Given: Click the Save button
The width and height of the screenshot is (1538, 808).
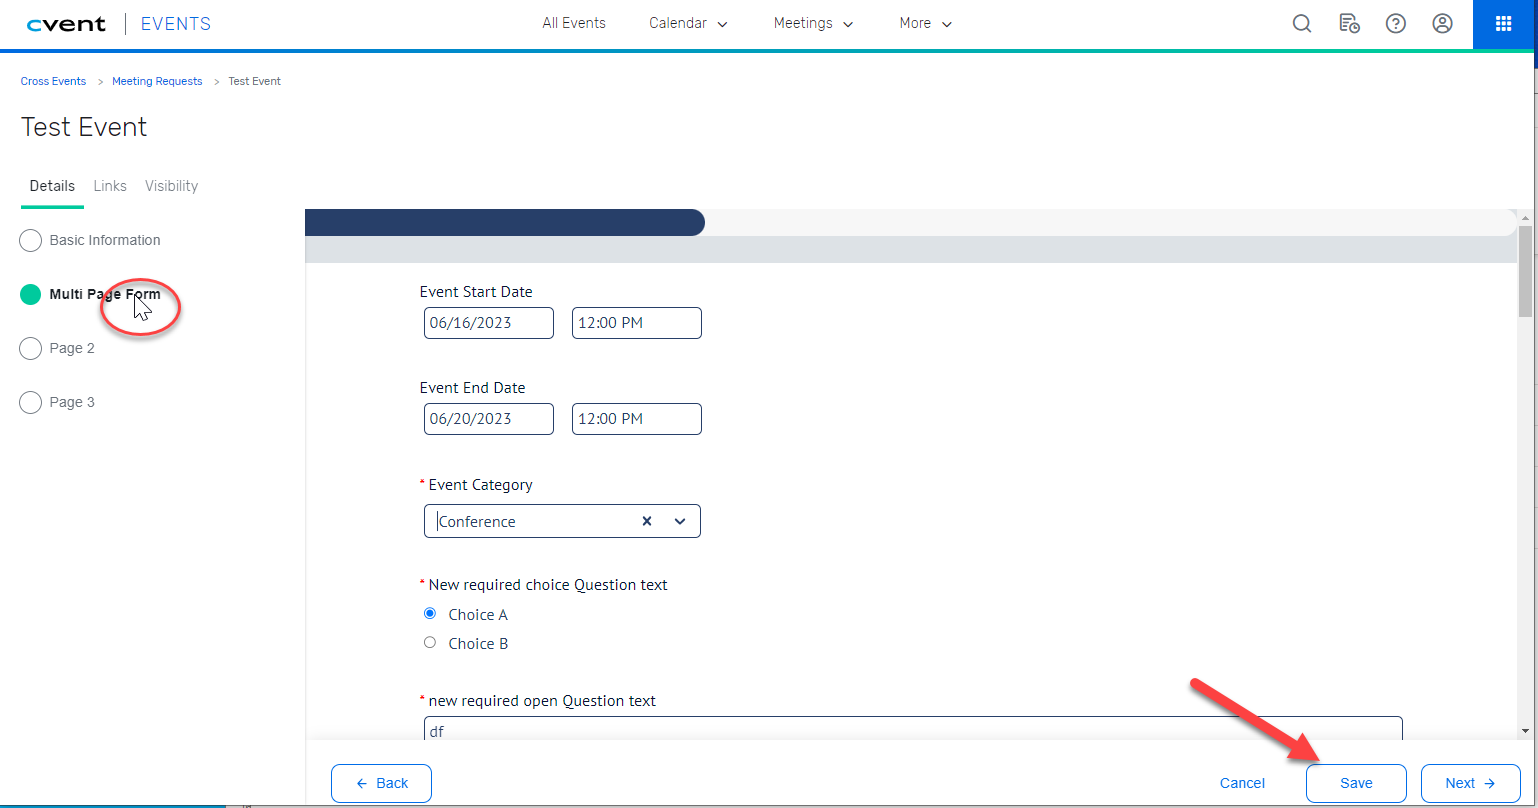Looking at the screenshot, I should tap(1356, 783).
